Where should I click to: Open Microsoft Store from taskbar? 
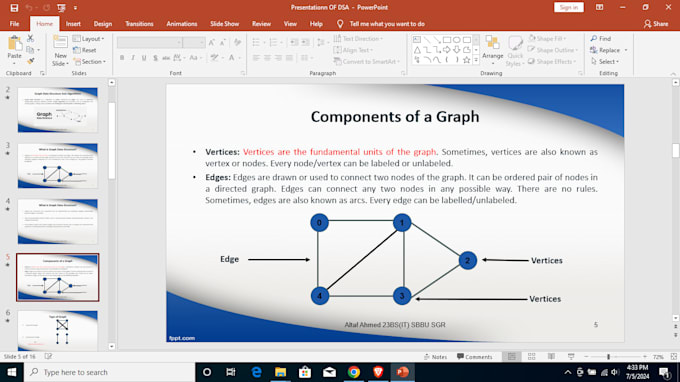click(305, 372)
